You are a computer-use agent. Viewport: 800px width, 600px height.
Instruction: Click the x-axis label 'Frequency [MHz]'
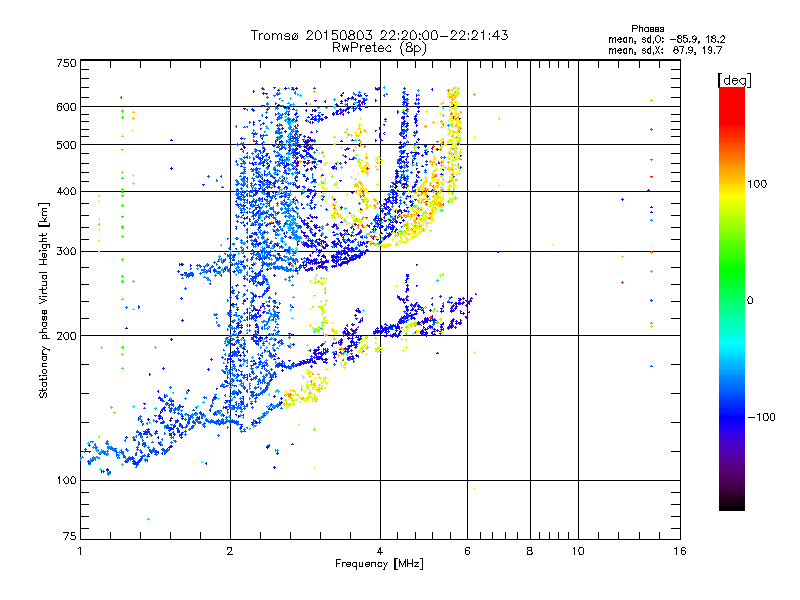click(379, 564)
